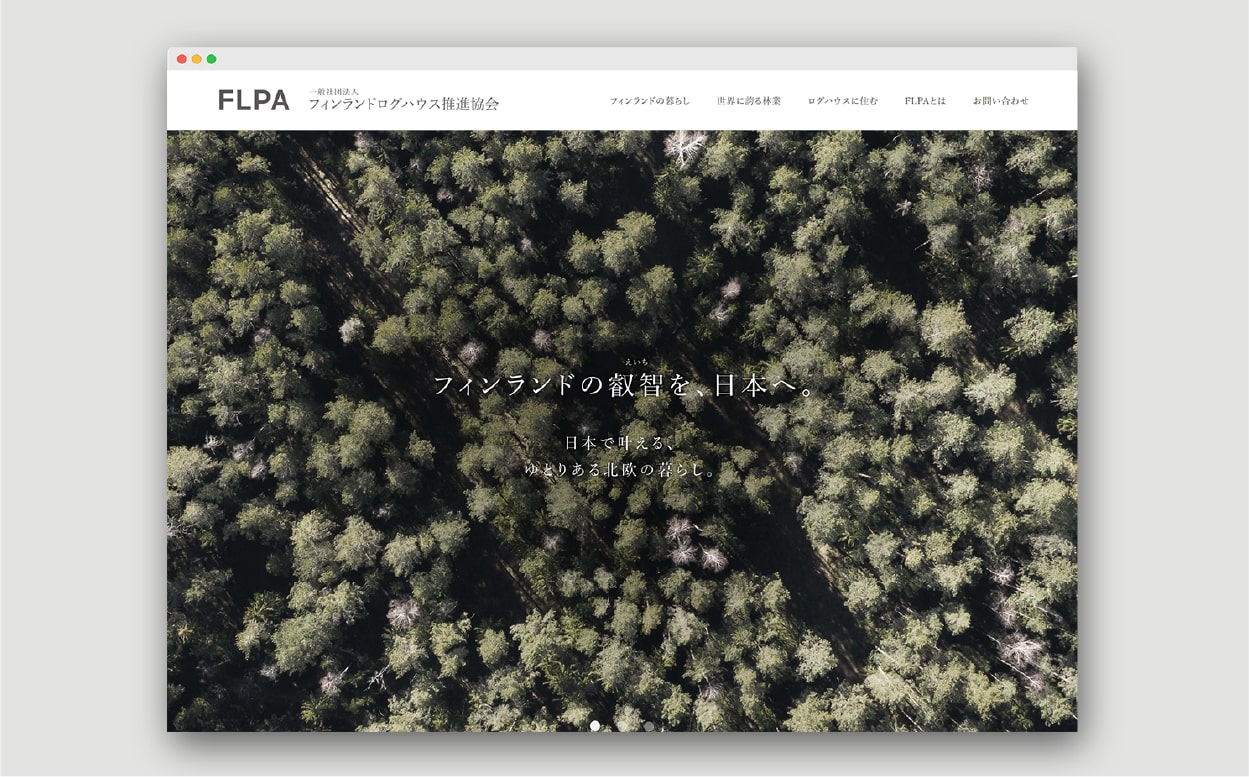Go to the 世界に誇る林業 page
Viewport: 1249px width, 777px height.
point(749,101)
